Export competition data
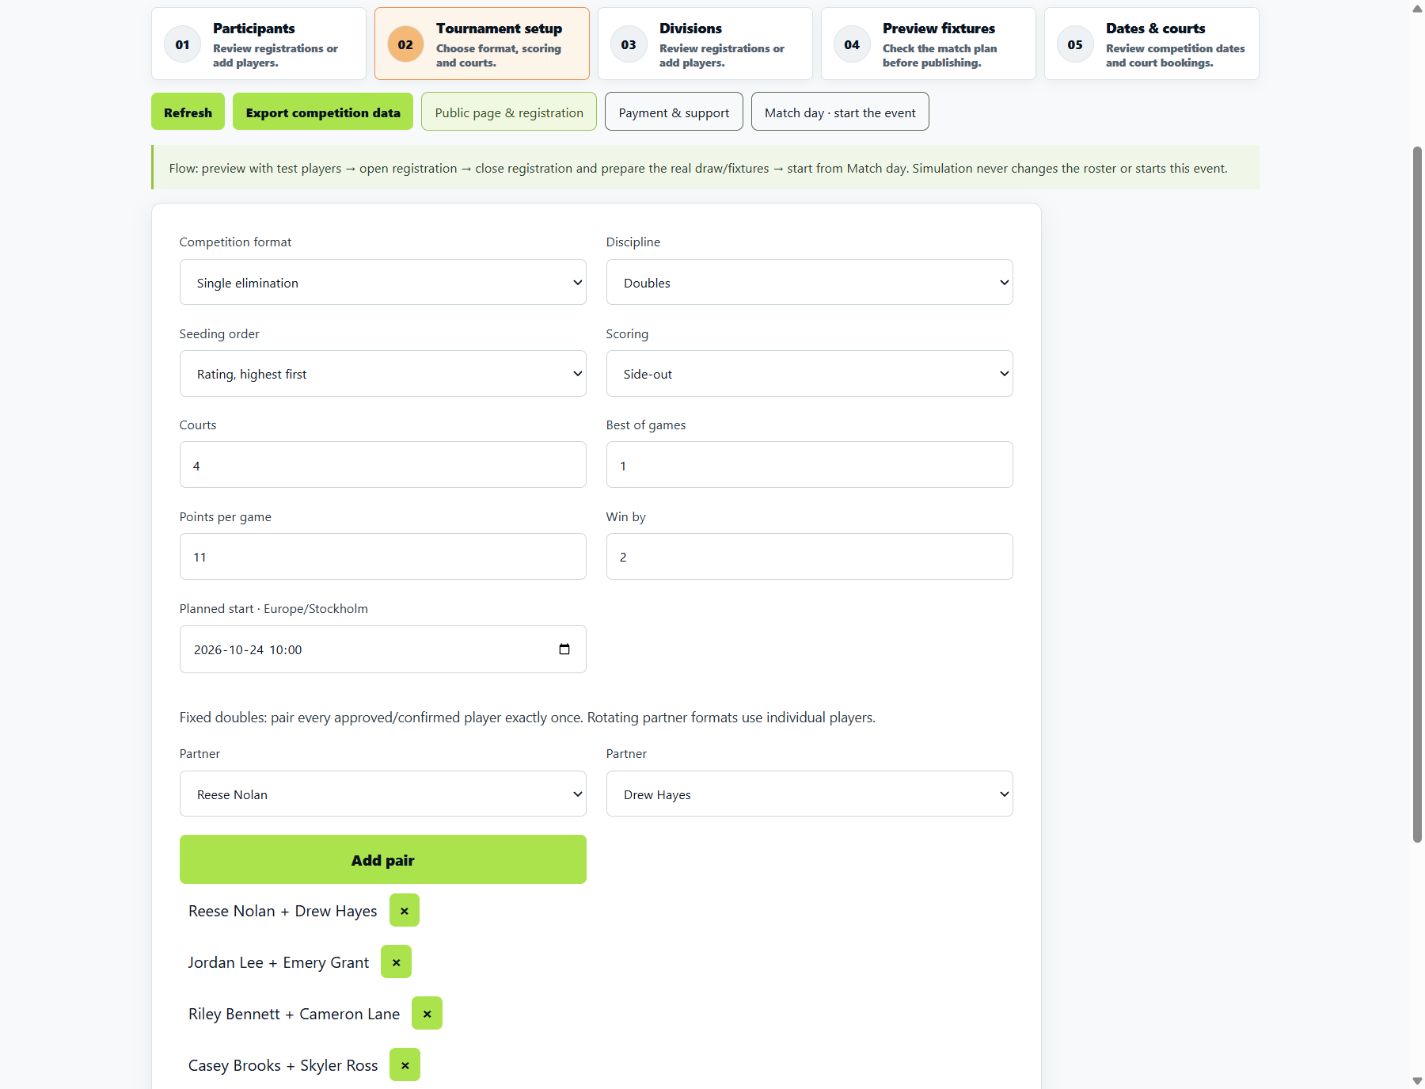This screenshot has width=1425, height=1089. [323, 112]
